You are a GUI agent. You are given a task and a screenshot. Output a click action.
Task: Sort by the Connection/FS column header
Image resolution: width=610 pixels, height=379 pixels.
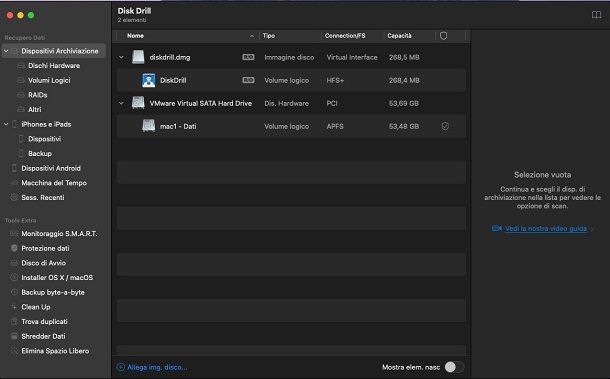[x=345, y=36]
